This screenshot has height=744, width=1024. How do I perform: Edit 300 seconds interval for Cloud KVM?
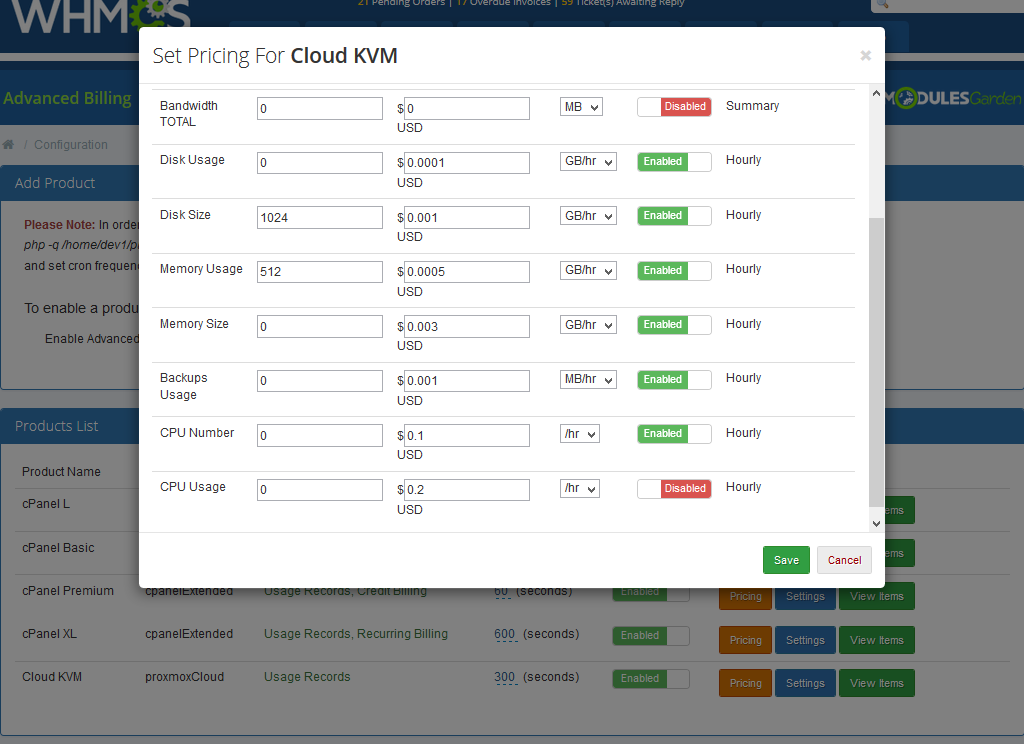coord(505,677)
